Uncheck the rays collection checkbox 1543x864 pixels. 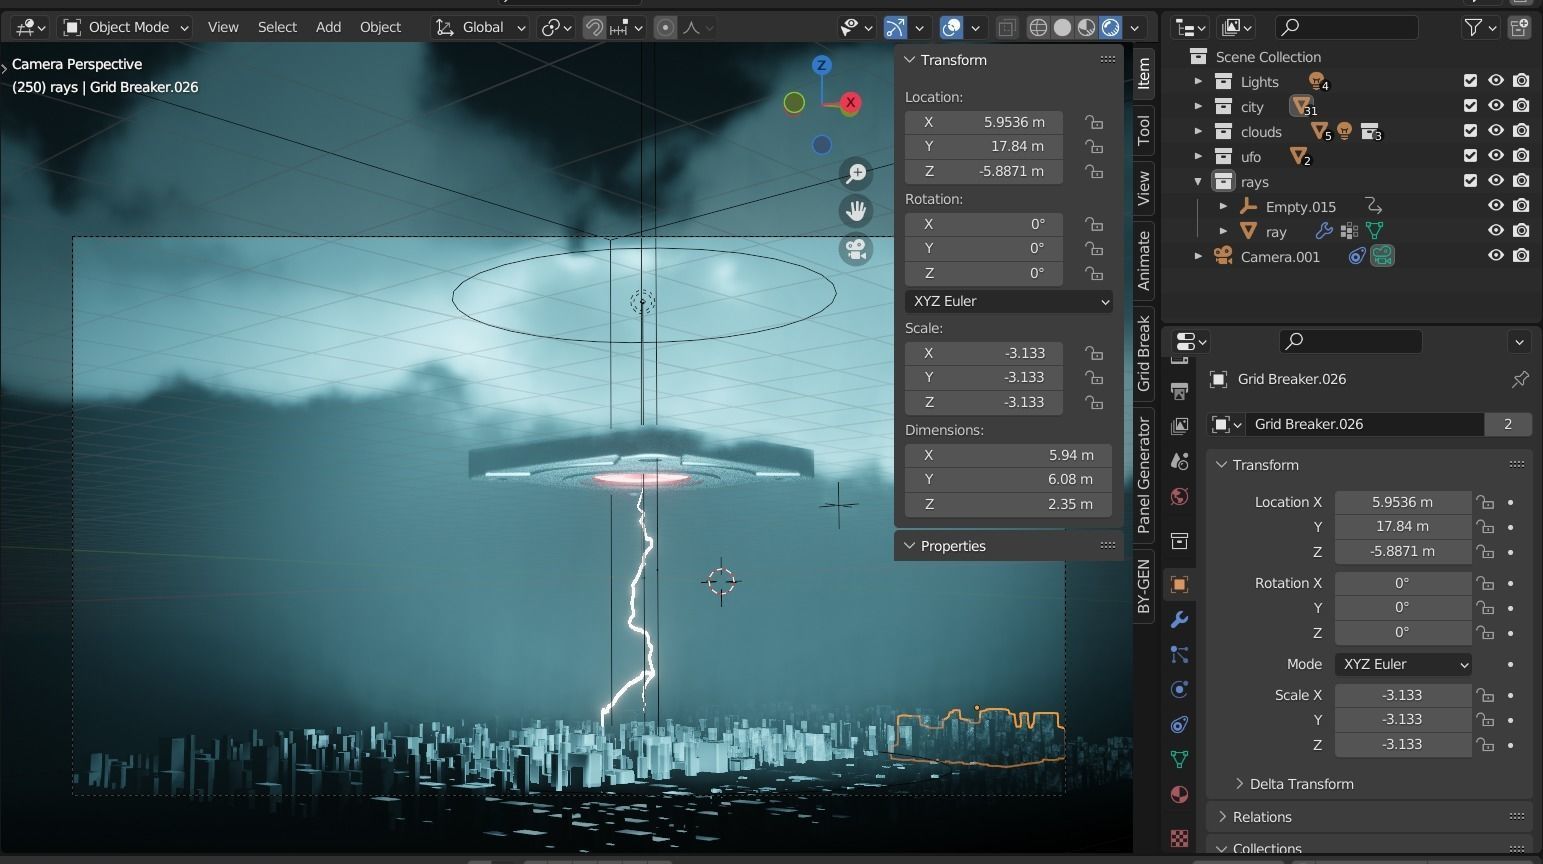(1470, 181)
